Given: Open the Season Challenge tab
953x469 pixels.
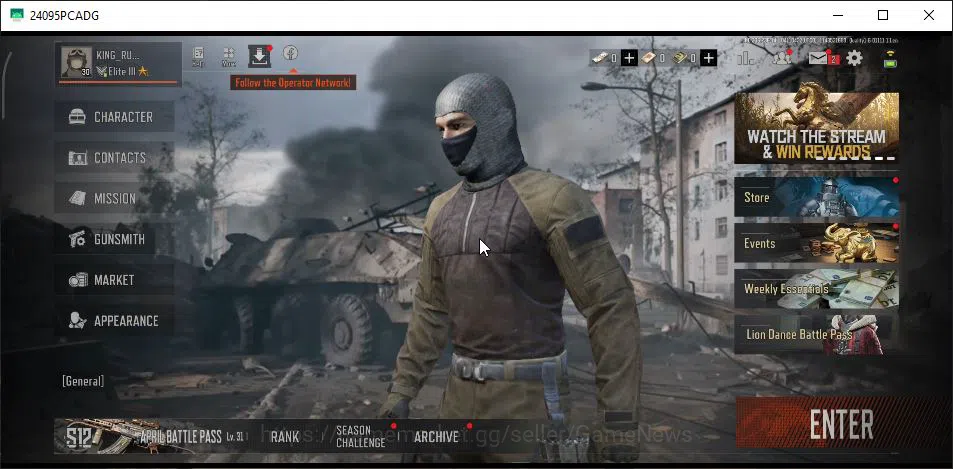Looking at the screenshot, I should tap(361, 436).
